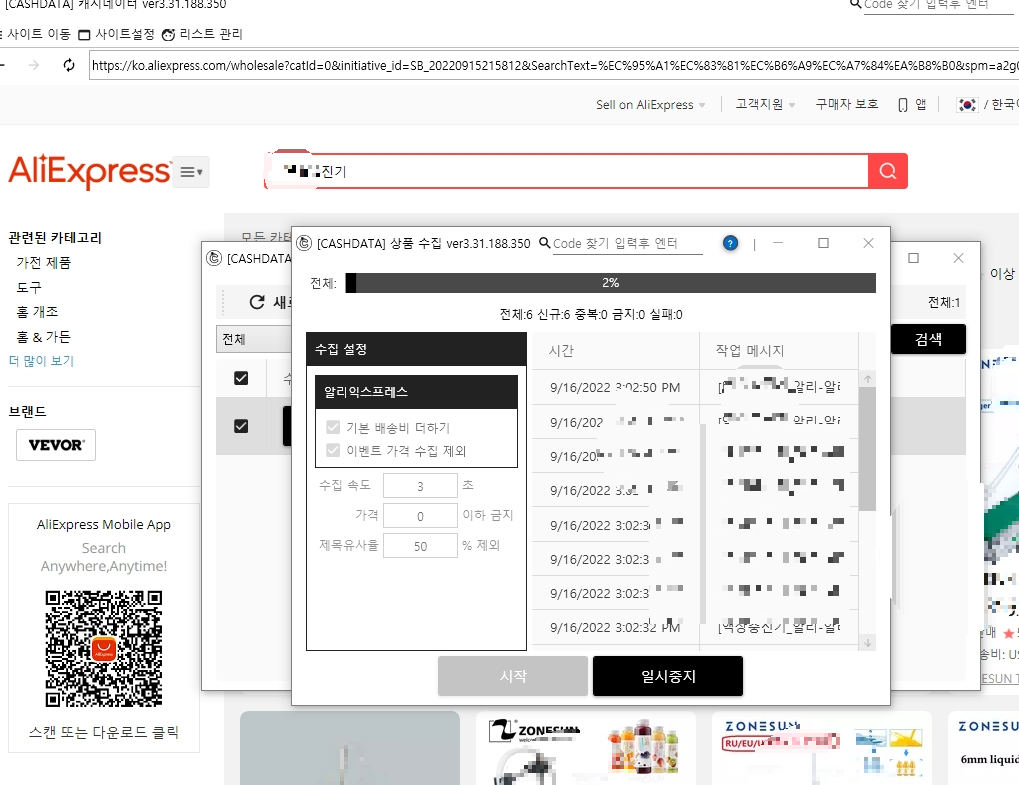
Task: Click the disabled 시작 start button
Action: [513, 676]
